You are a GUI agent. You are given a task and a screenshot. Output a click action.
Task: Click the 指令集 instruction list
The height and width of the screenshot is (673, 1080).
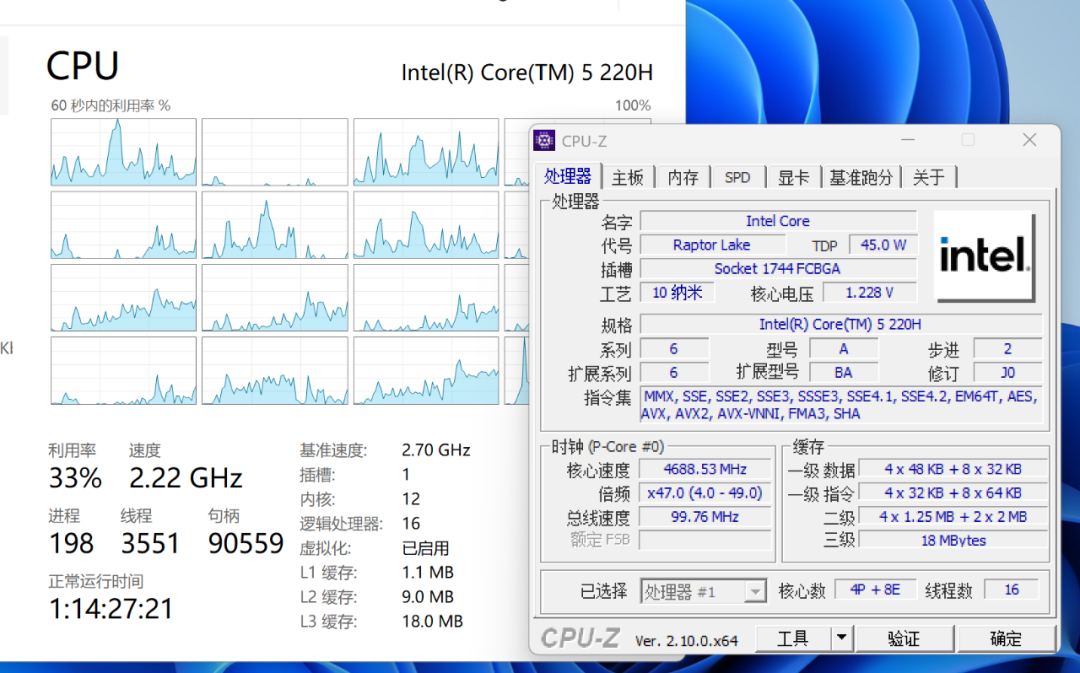pos(840,405)
